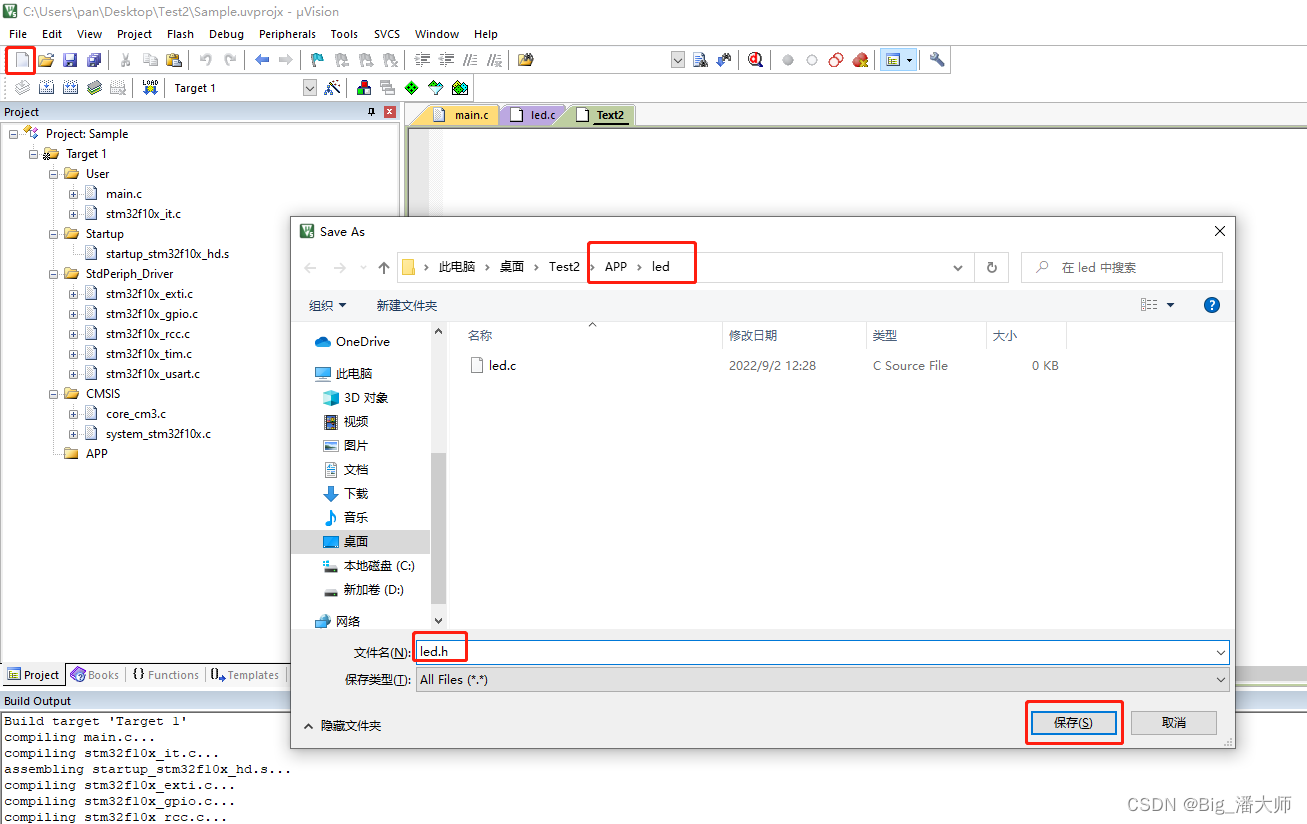Expand the main.c node in the project tree
This screenshot has height=824, width=1307.
point(74,194)
